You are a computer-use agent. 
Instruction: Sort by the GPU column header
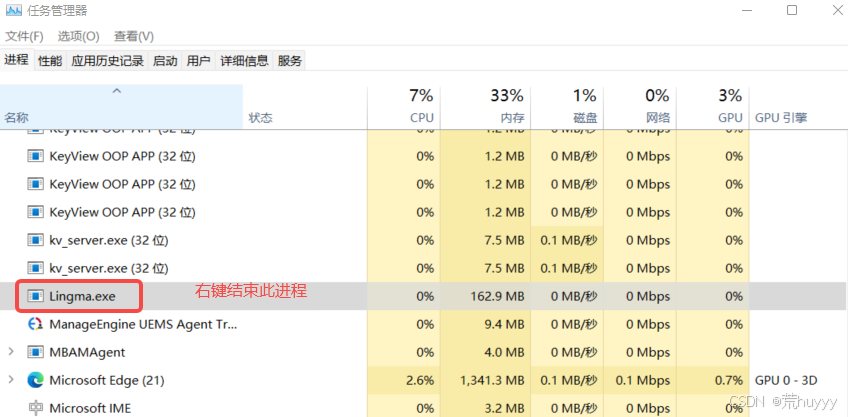coord(713,107)
